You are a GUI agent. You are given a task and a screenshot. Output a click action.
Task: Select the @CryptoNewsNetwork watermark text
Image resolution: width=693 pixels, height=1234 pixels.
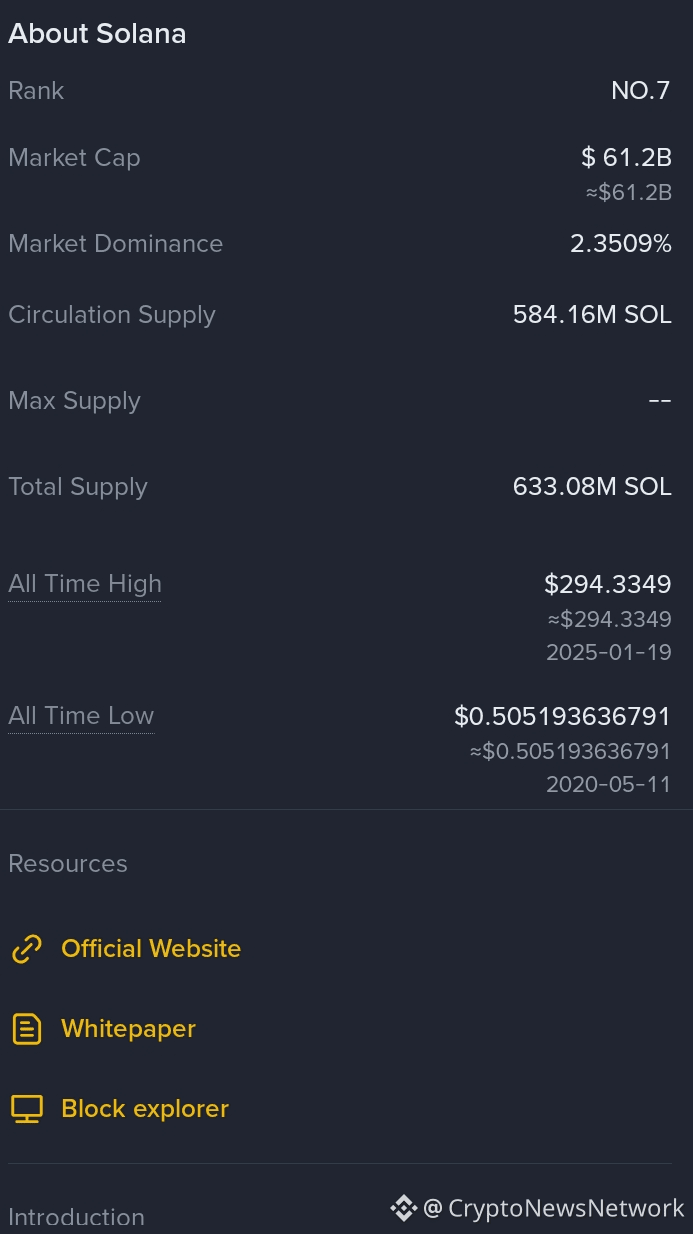554,1208
